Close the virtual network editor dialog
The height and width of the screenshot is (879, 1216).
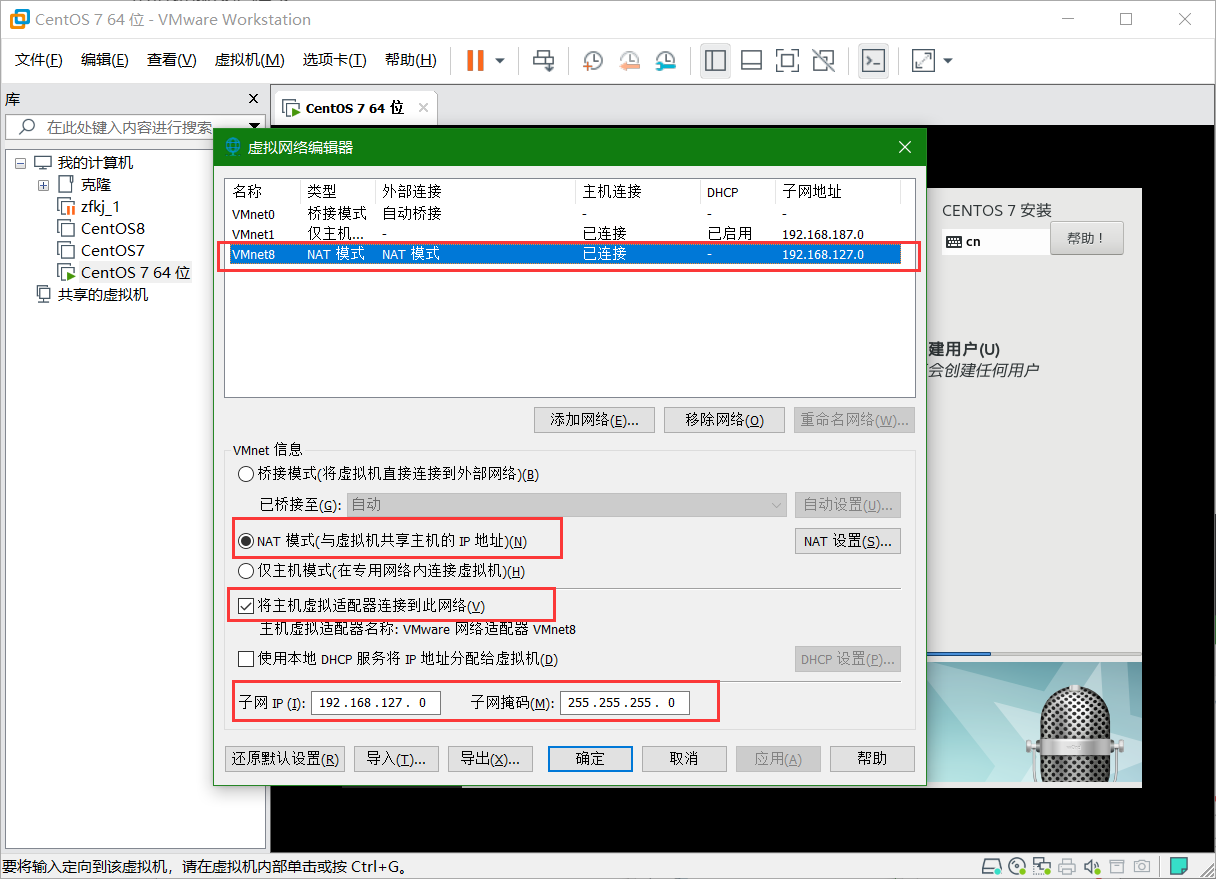coord(905,147)
